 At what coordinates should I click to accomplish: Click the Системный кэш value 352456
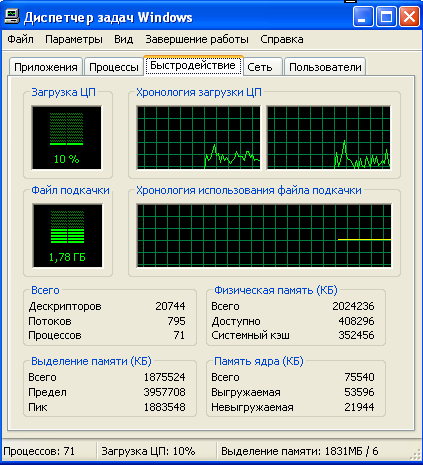click(x=356, y=335)
